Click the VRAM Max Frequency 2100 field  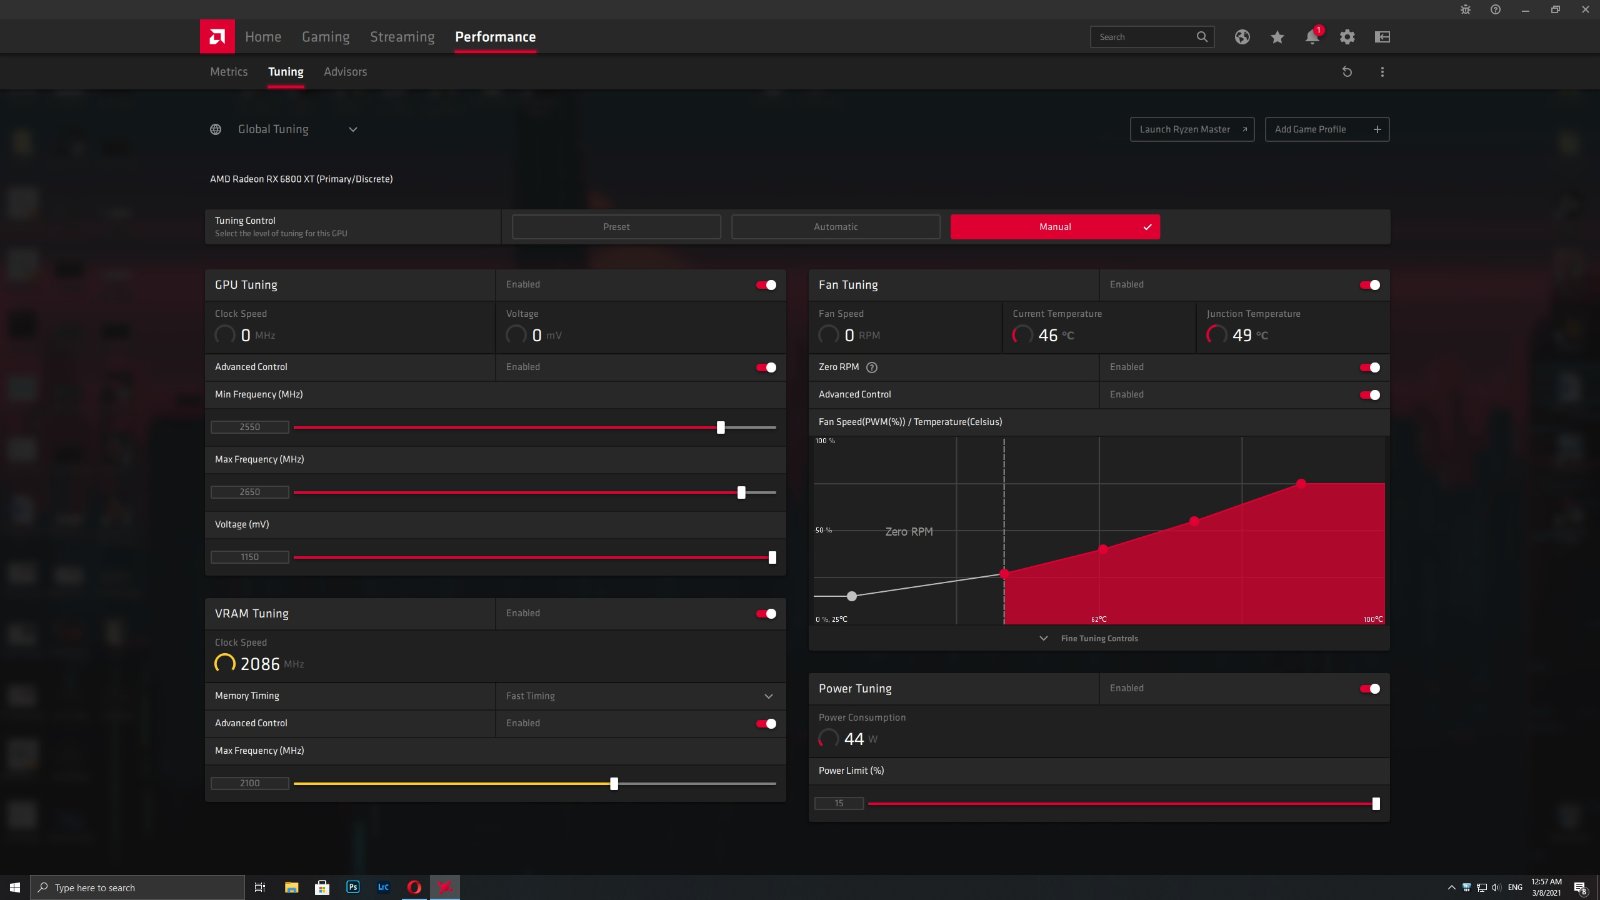(250, 784)
